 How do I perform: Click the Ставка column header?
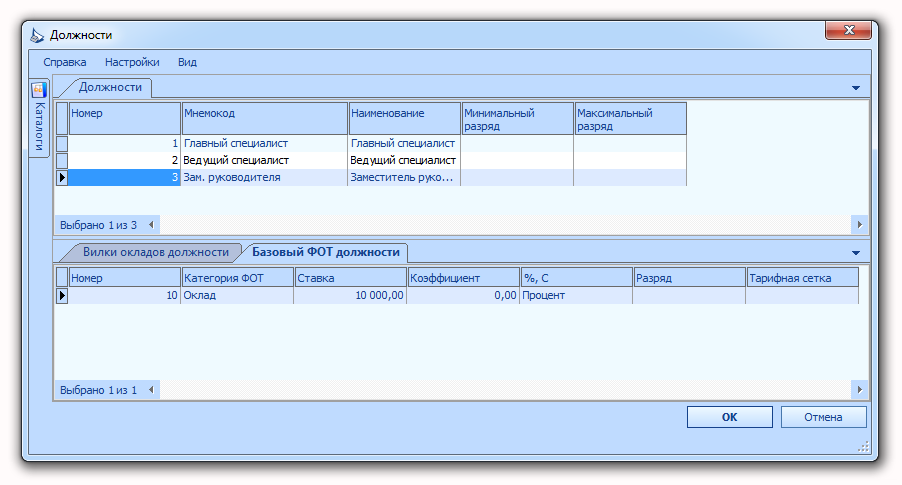tap(350, 278)
